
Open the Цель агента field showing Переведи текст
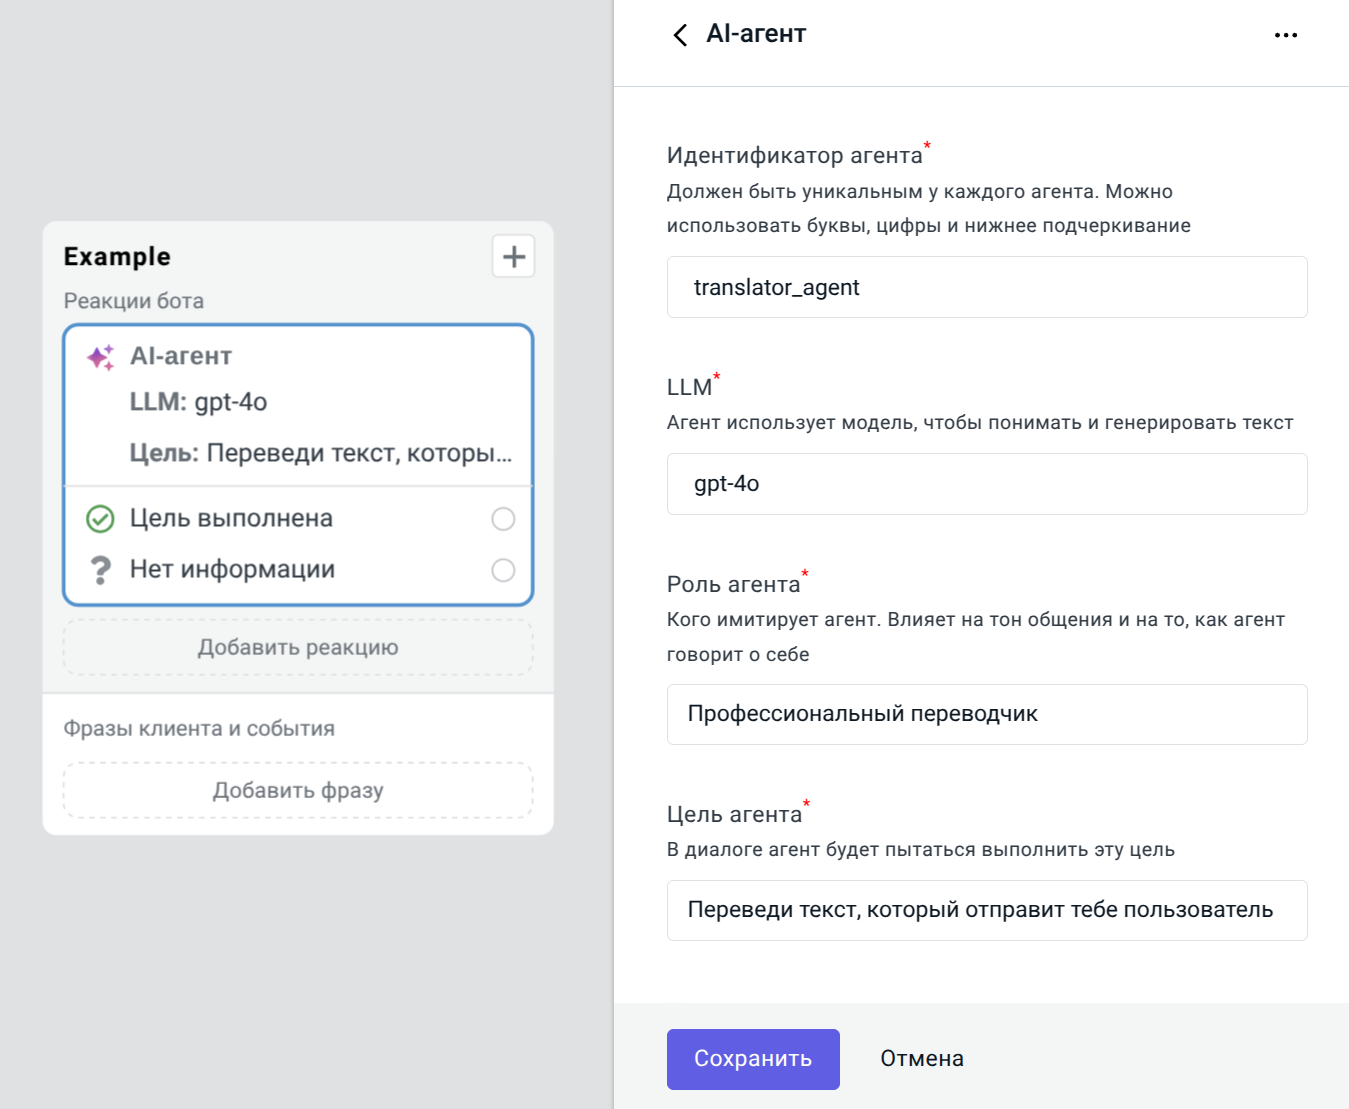point(986,910)
